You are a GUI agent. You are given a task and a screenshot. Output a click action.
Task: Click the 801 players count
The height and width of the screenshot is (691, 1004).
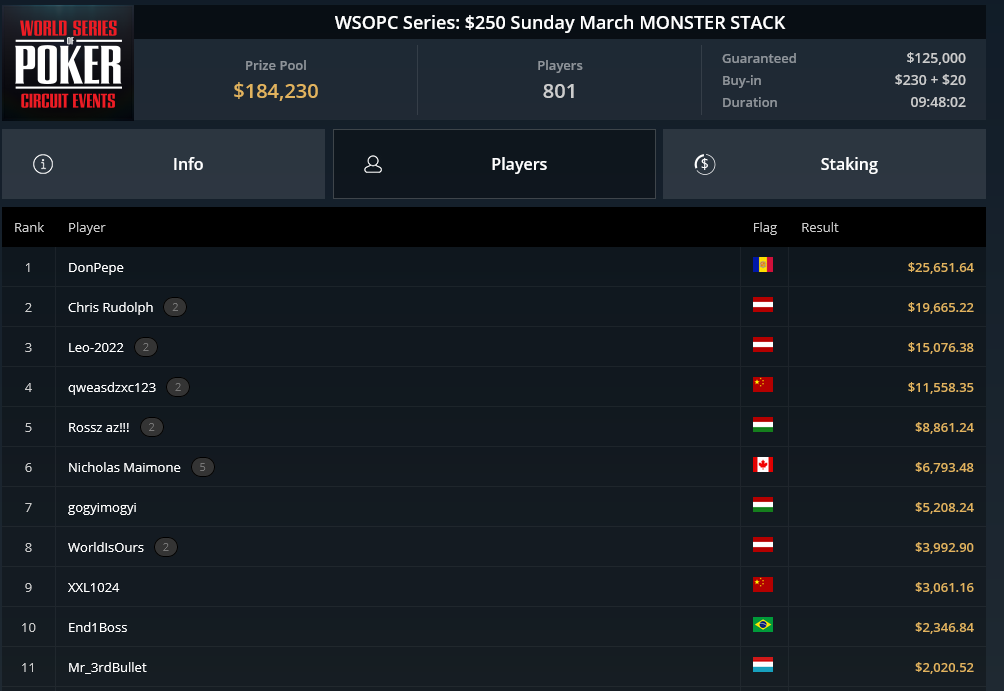pos(559,91)
